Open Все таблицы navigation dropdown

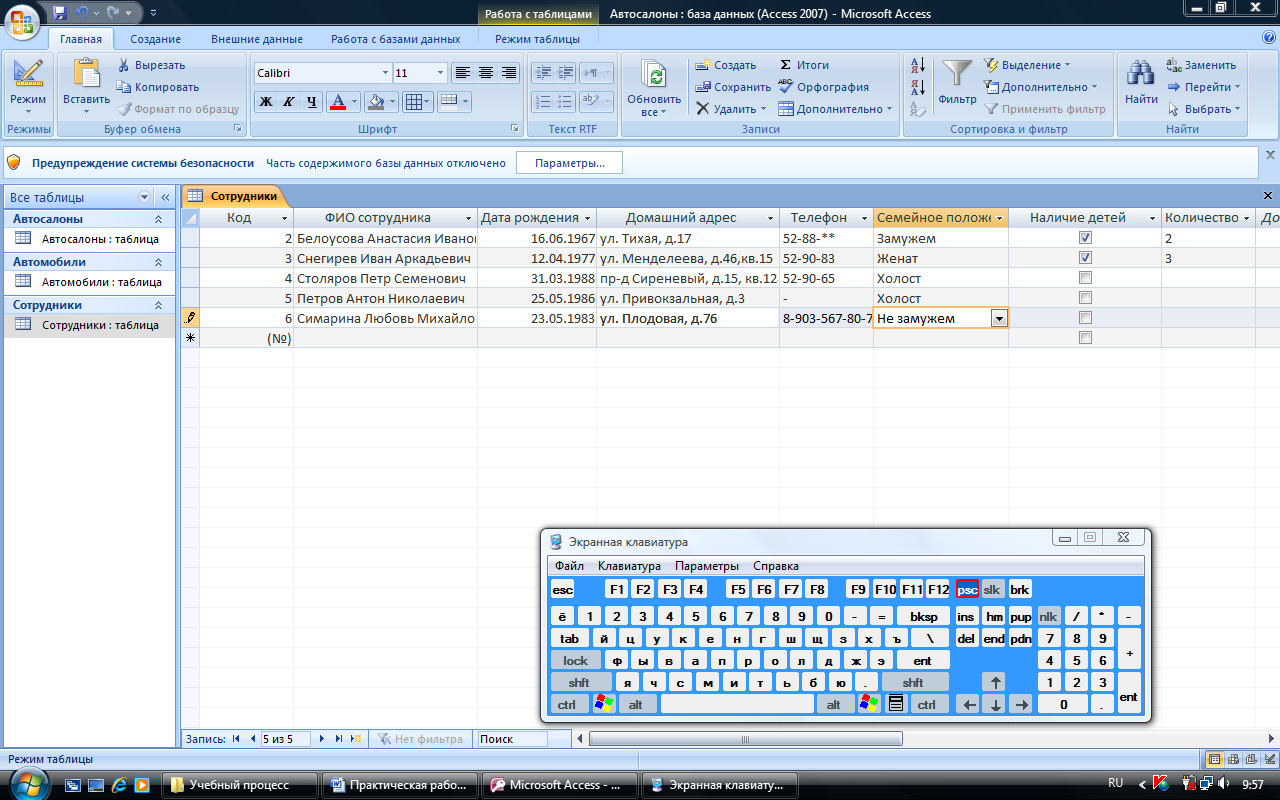(x=145, y=197)
